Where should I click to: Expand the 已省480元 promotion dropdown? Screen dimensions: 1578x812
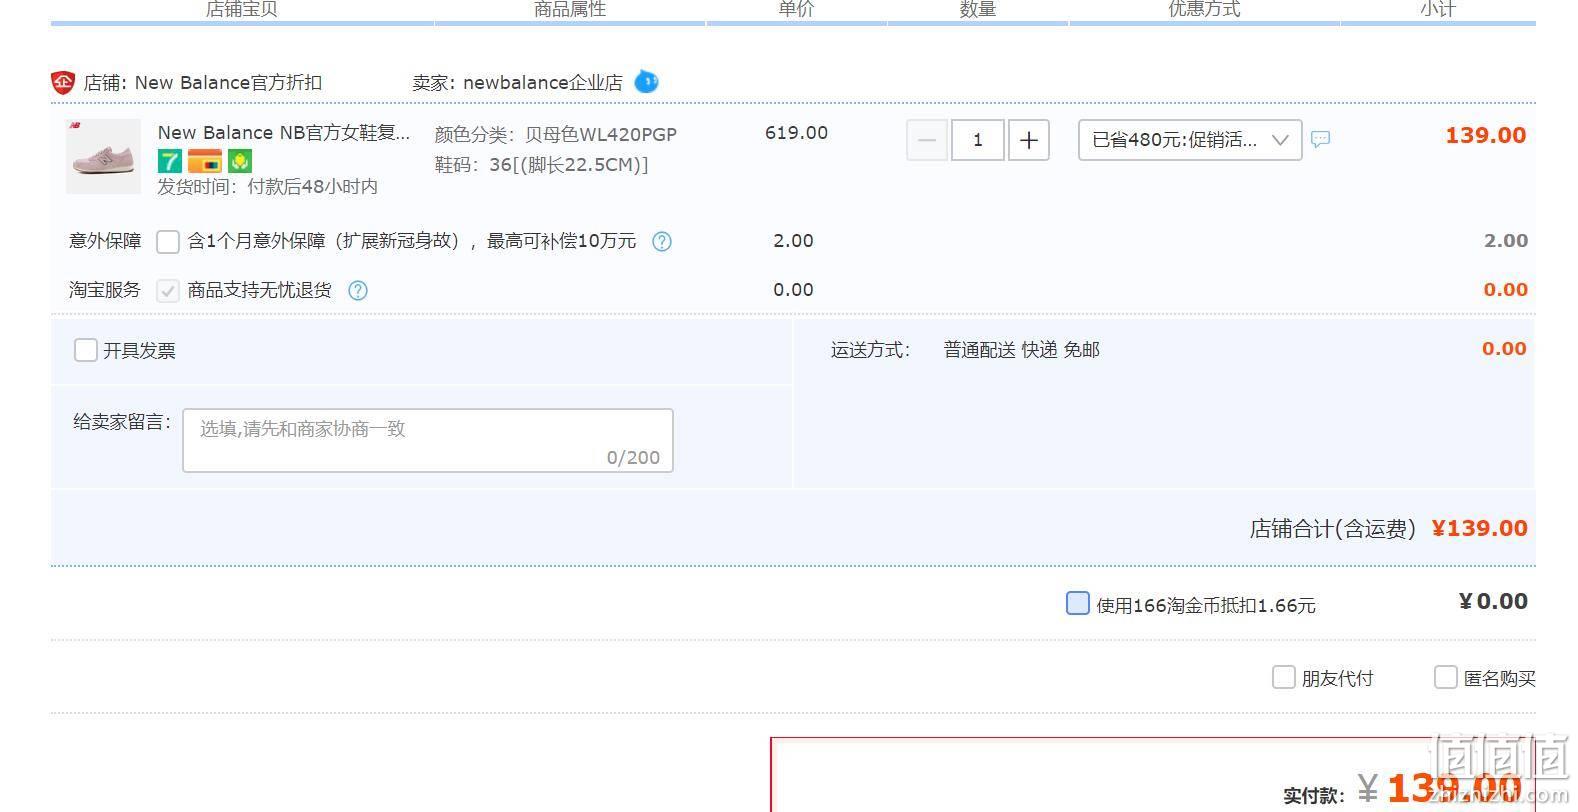(1190, 140)
